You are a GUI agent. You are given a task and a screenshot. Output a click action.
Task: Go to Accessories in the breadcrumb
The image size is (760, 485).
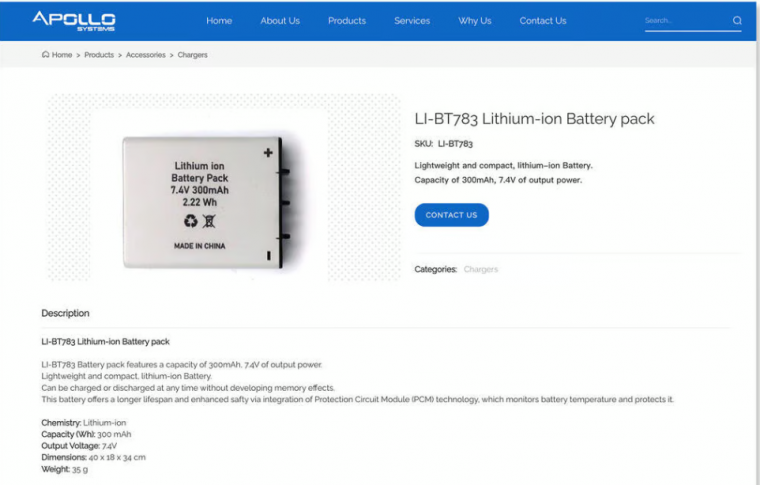click(145, 55)
